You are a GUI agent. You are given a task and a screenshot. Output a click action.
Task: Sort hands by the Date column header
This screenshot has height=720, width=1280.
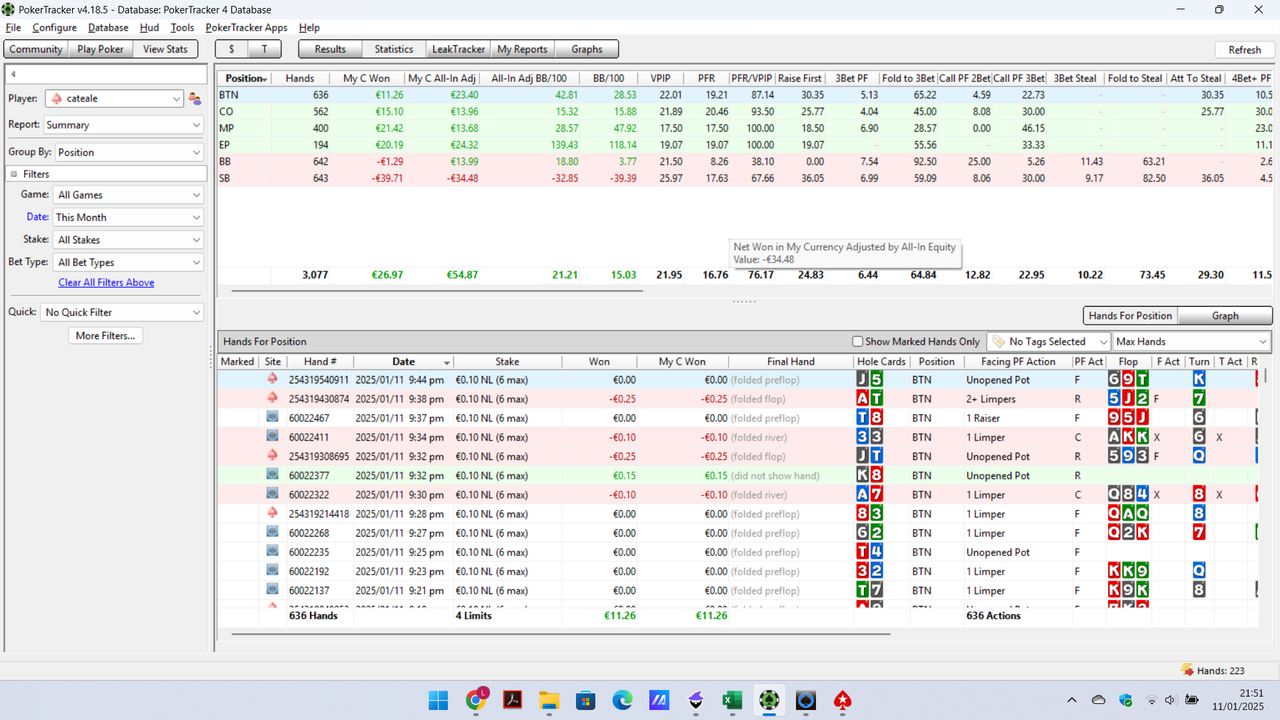coord(403,362)
